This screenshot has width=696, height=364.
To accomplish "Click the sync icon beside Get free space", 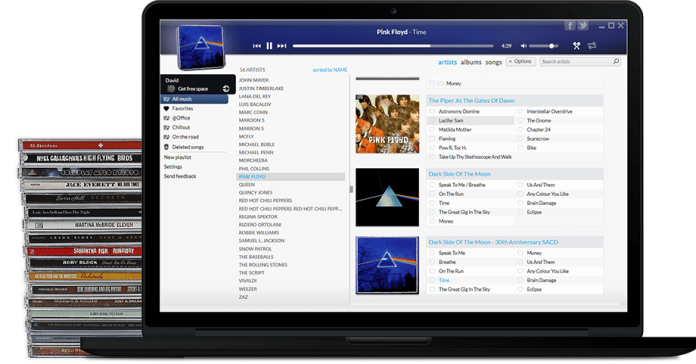I will pos(226,89).
